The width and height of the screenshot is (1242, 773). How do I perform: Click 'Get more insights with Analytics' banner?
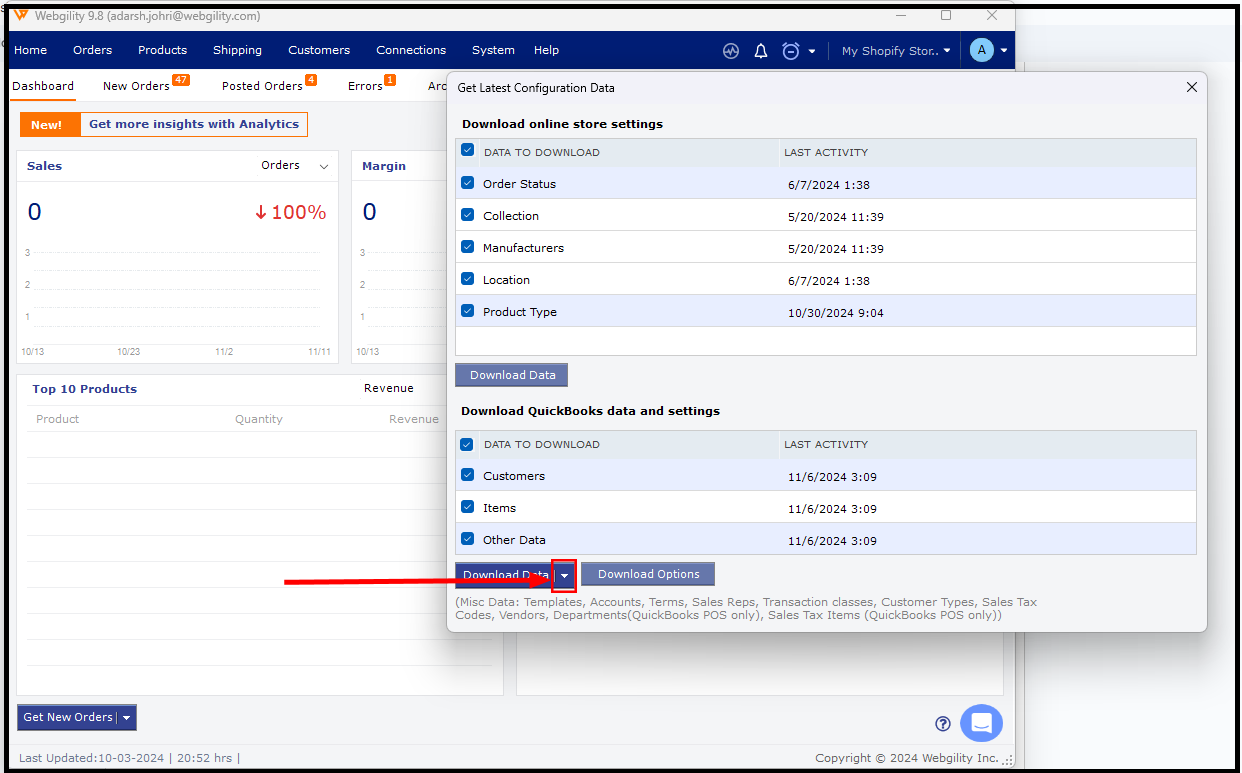(x=194, y=124)
